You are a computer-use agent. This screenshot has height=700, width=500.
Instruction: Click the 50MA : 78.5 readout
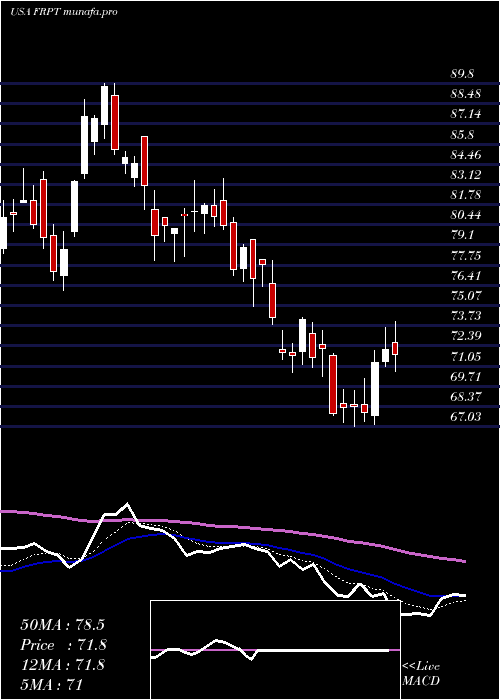(62, 625)
